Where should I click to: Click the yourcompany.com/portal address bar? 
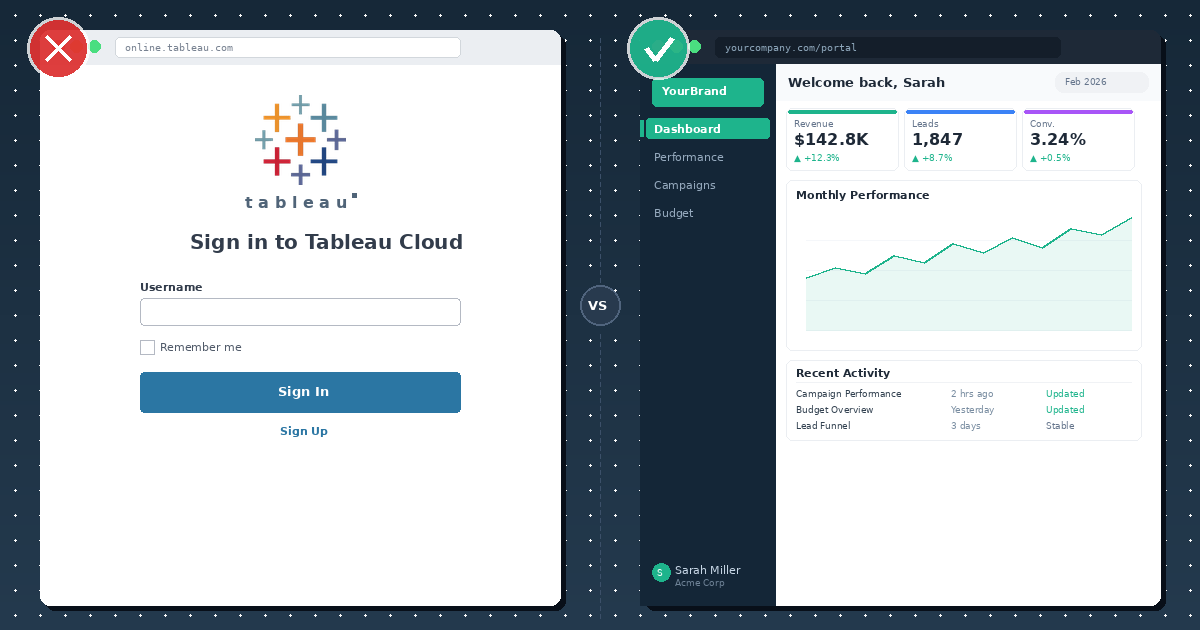(888, 47)
